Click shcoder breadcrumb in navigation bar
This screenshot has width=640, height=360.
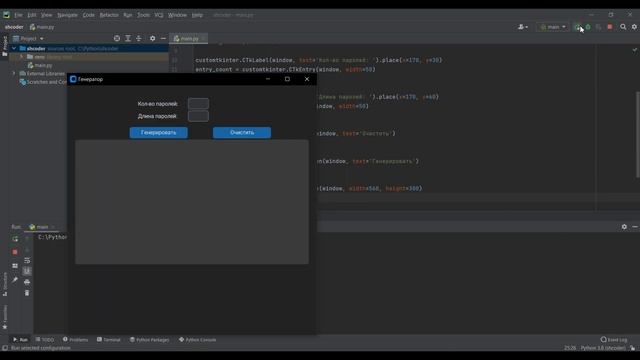click(x=14, y=27)
